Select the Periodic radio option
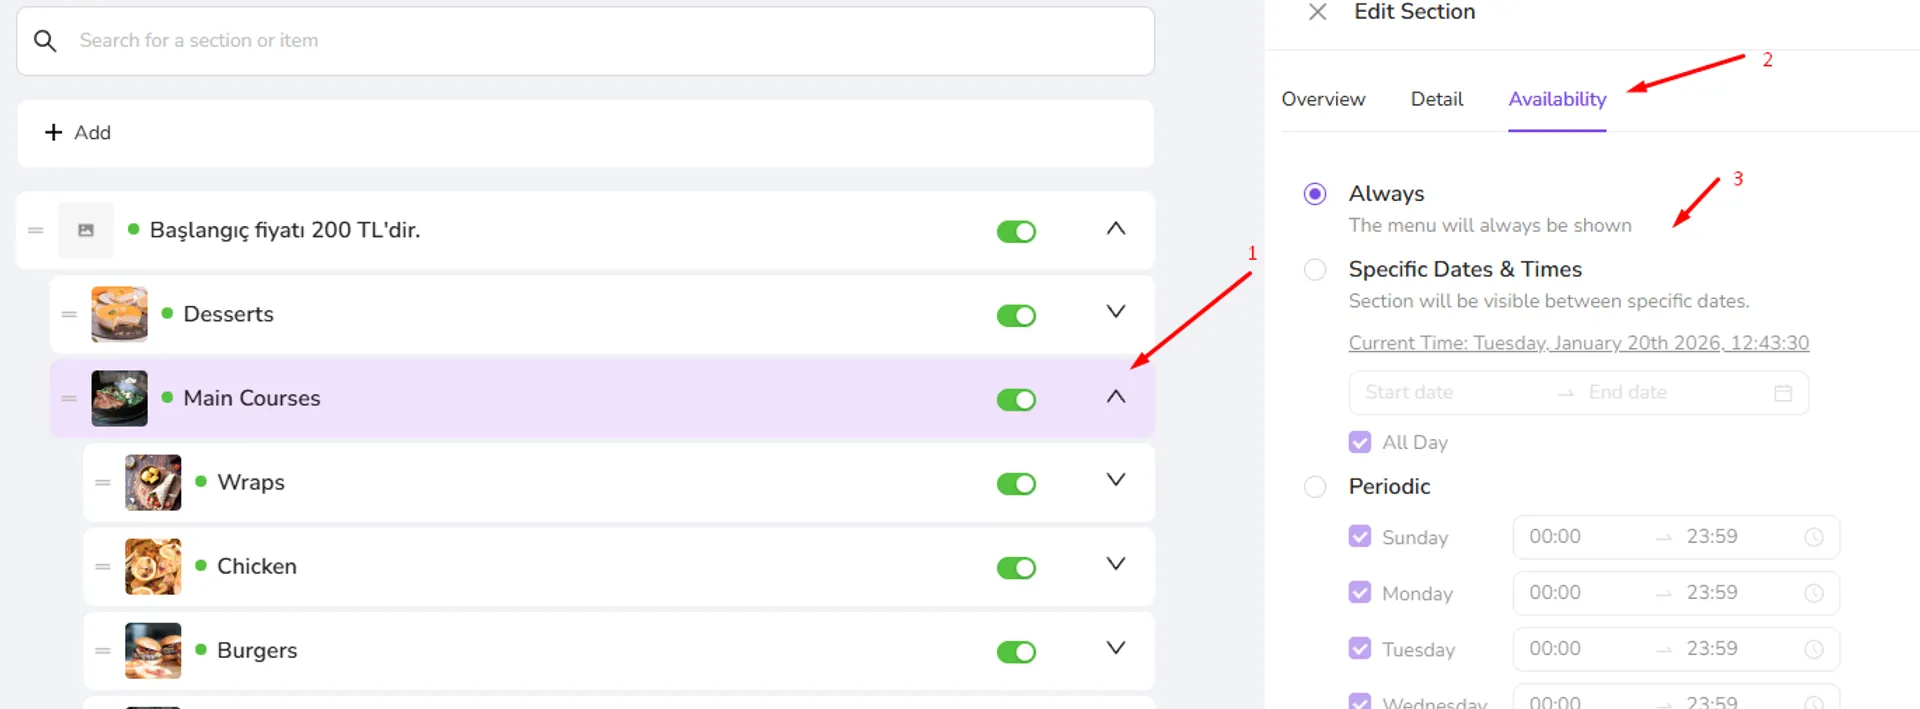The image size is (1920, 709). 1315,487
